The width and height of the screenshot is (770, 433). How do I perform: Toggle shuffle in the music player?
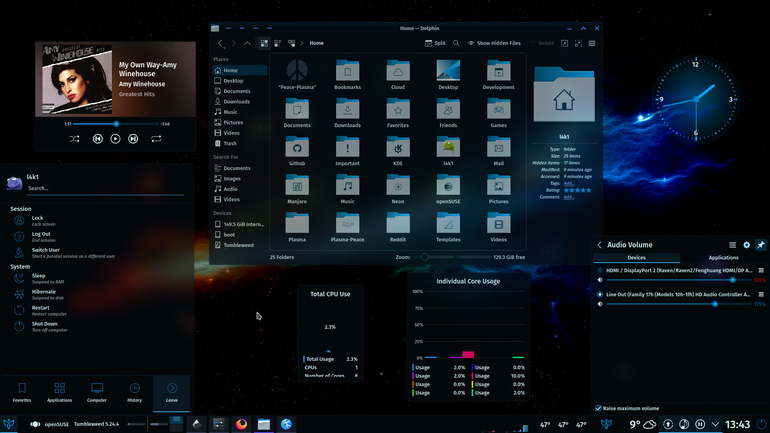[74, 139]
